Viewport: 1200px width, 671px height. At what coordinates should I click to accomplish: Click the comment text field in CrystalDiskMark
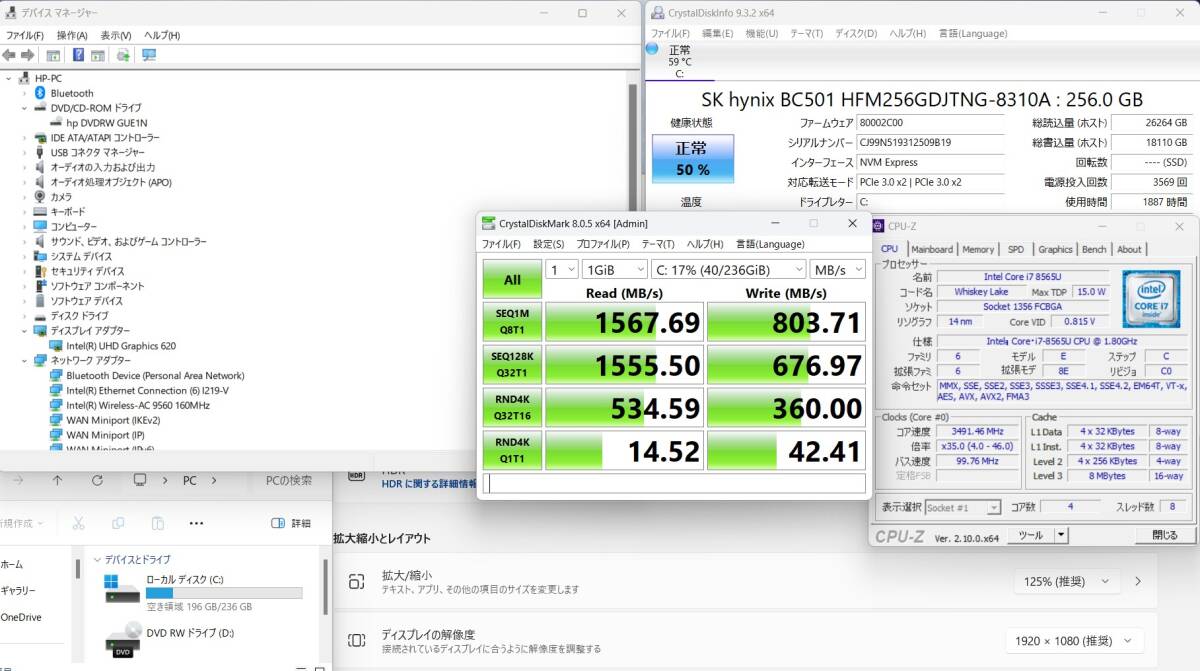(x=674, y=484)
